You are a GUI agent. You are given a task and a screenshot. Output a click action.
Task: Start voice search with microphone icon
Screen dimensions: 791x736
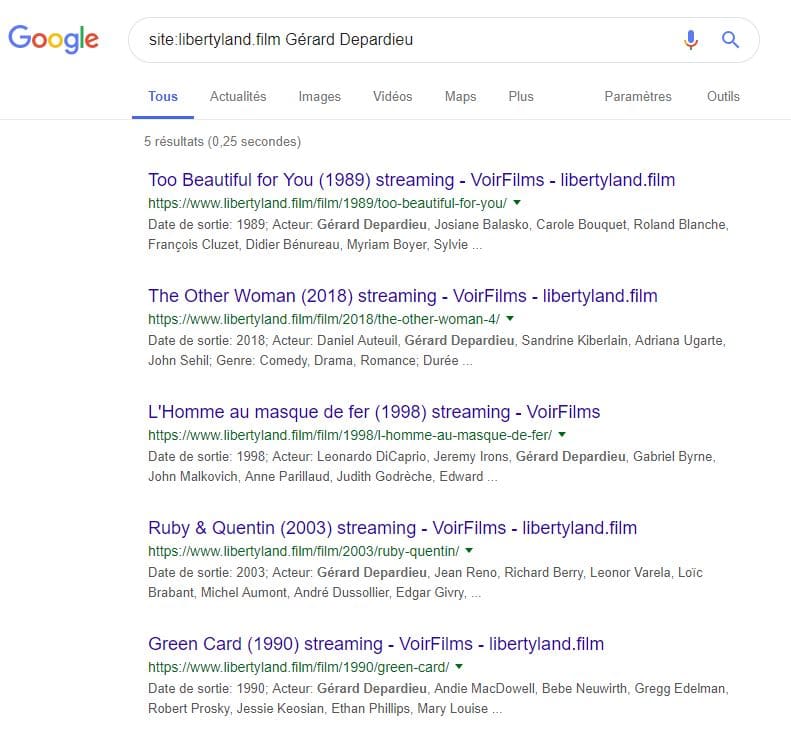pos(691,39)
